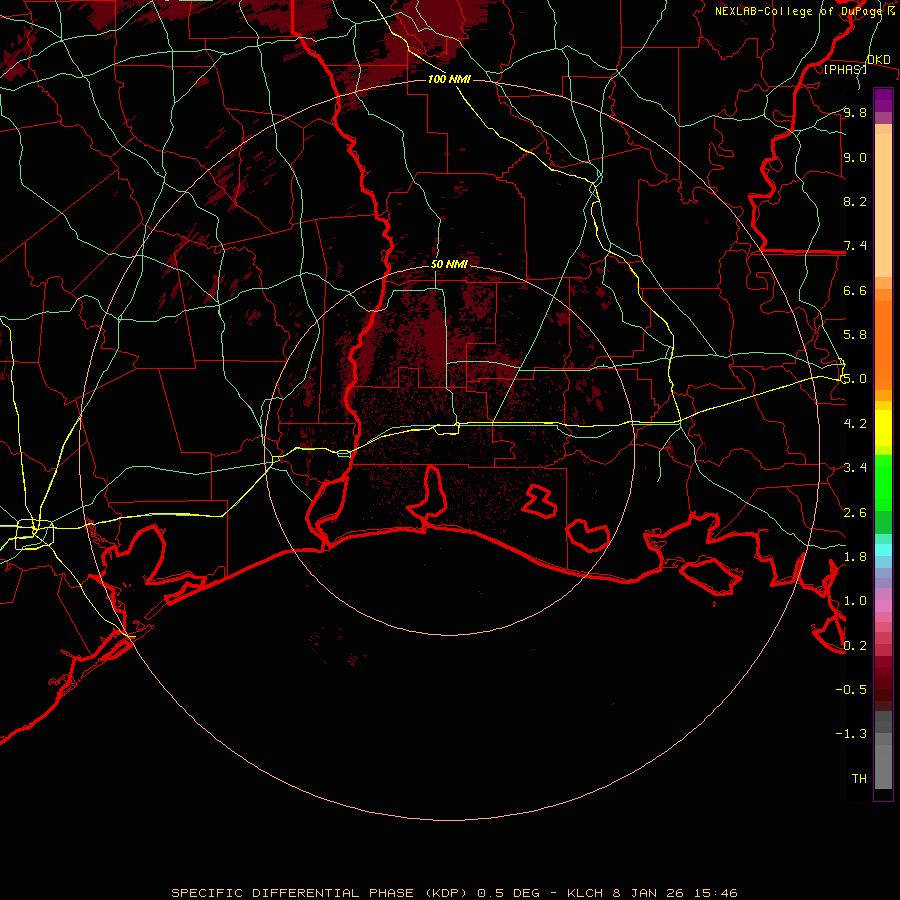The height and width of the screenshot is (900, 900).
Task: Click the 1.0 value on the color scale
Action: 855,601
